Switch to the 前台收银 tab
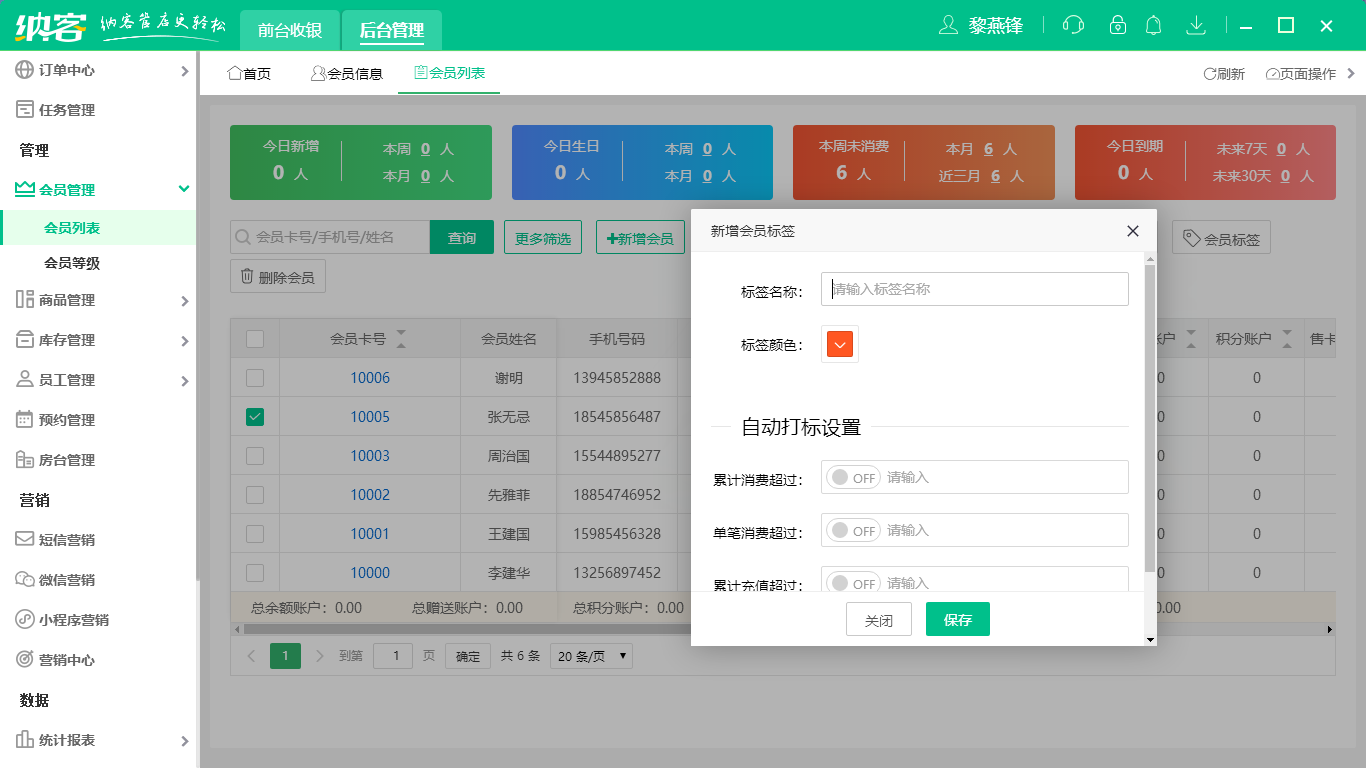 click(x=289, y=30)
